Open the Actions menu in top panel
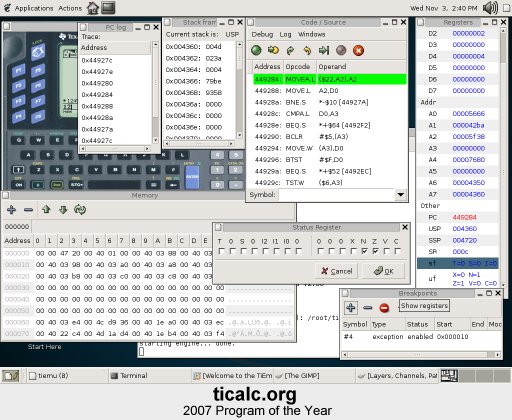Screen dimensions: 512x420 click(x=70, y=8)
